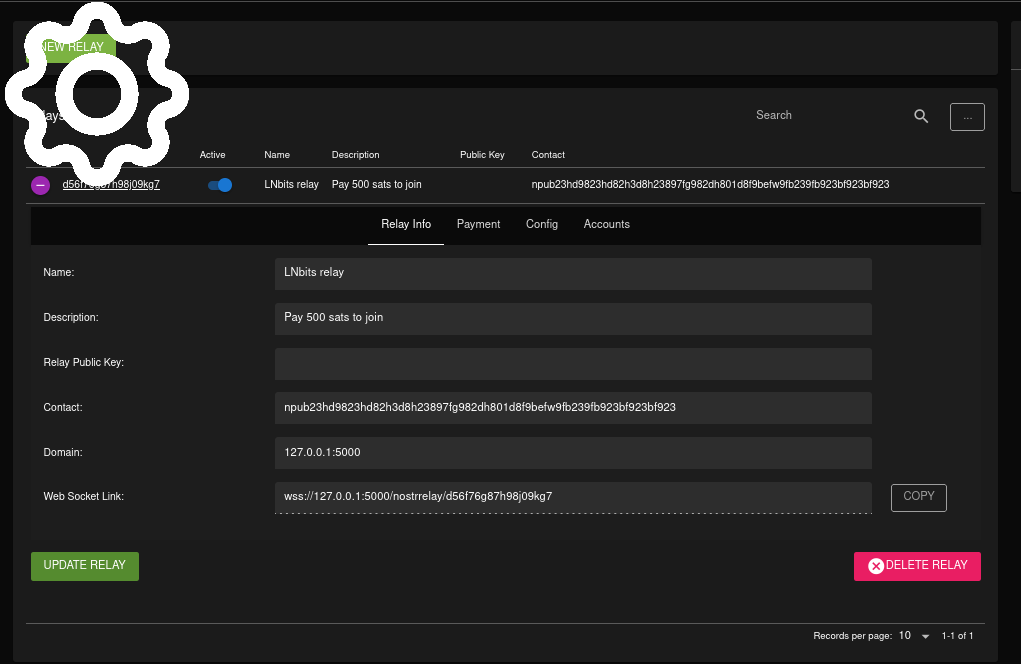Switch to the Payment tab

click(478, 224)
